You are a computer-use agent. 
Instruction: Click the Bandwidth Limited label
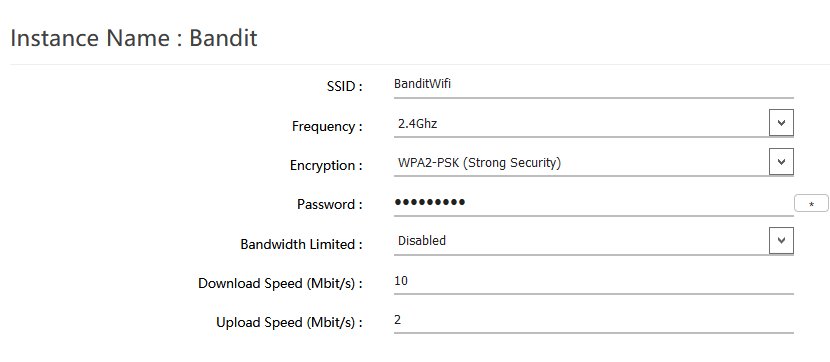click(x=302, y=245)
